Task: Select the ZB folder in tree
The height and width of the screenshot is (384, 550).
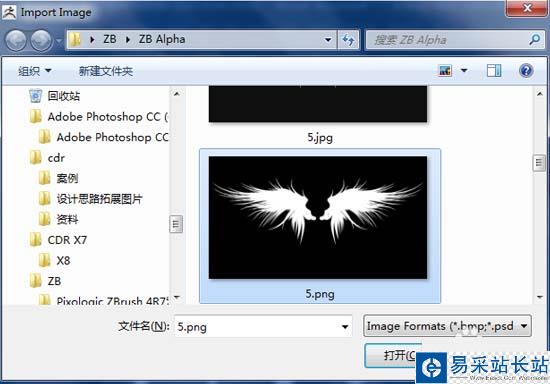Action: [x=54, y=281]
